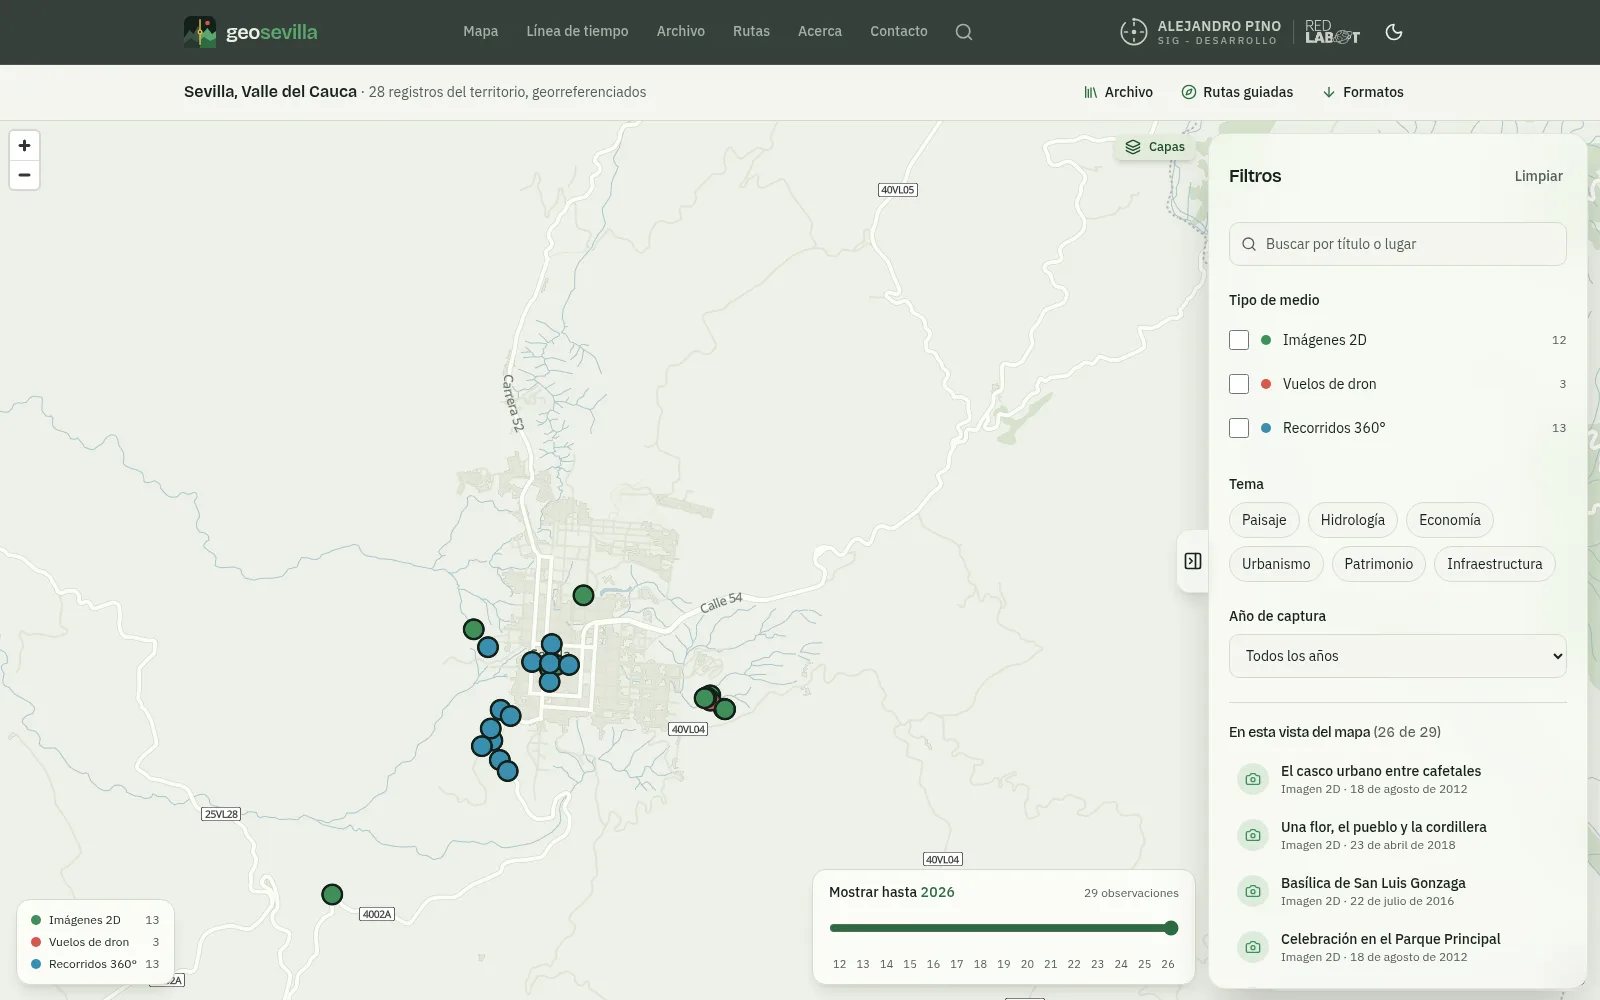The width and height of the screenshot is (1600, 1000).
Task: Toggle dark mode moon icon
Action: click(x=1394, y=32)
